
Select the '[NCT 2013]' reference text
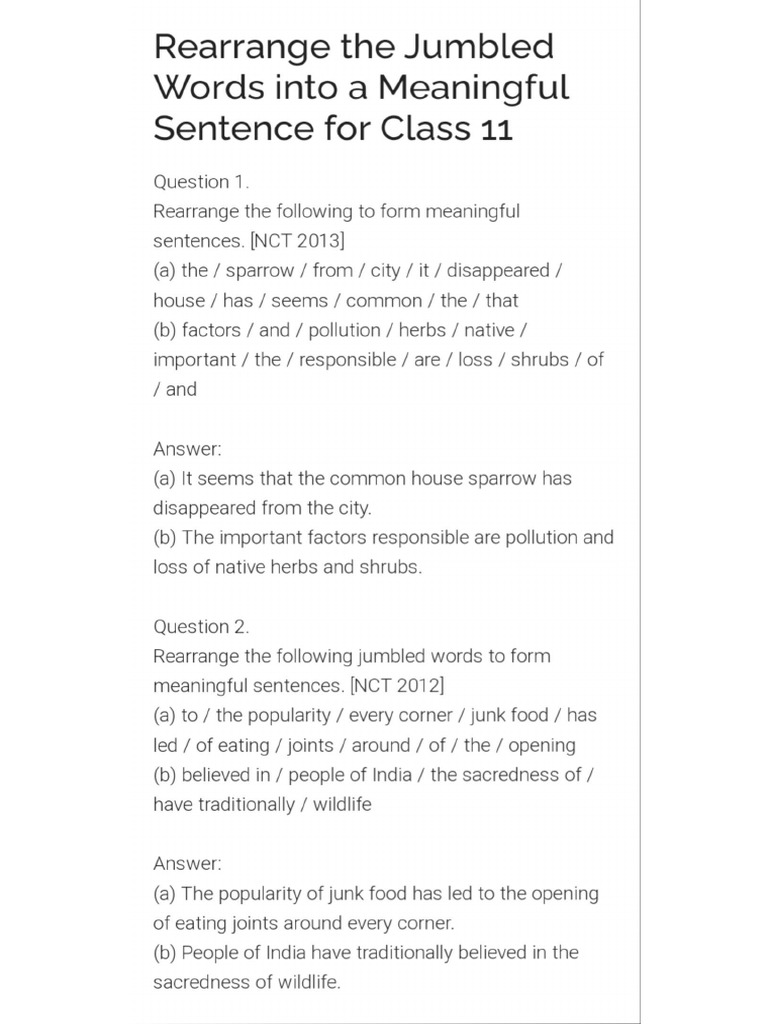click(x=301, y=241)
